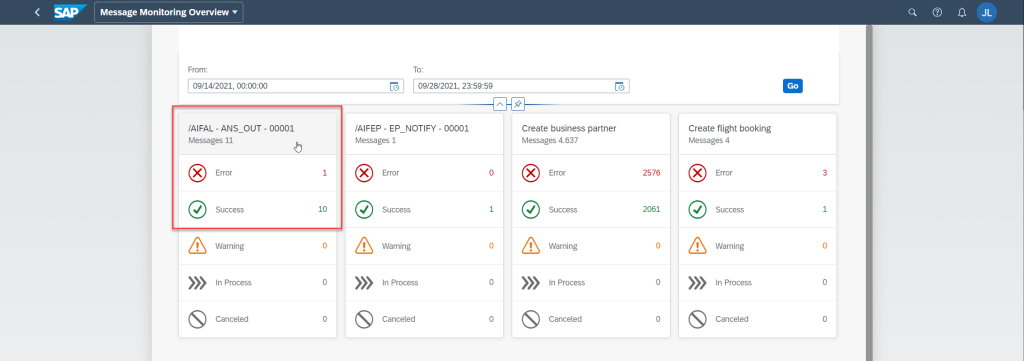Click the vertical scrollbar on right
This screenshot has height=361, width=1024.
[869, 193]
